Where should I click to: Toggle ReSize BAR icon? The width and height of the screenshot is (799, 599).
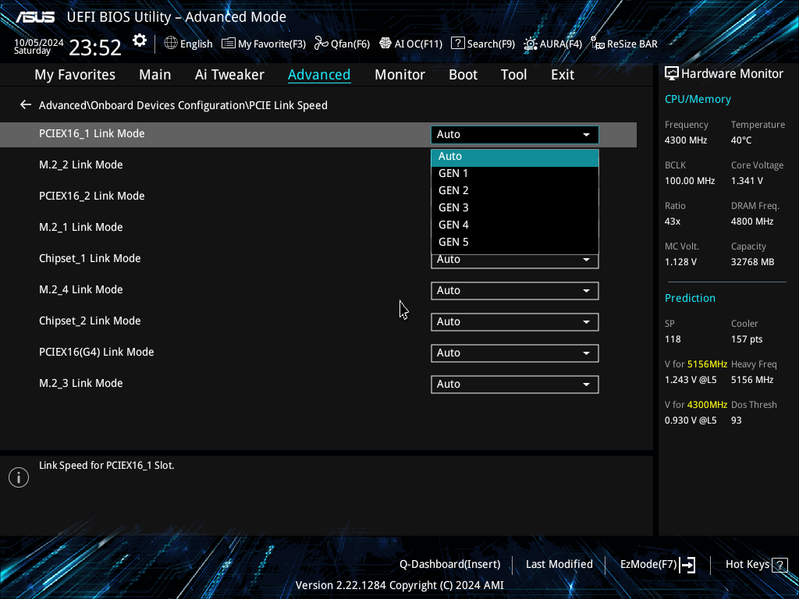(x=597, y=43)
